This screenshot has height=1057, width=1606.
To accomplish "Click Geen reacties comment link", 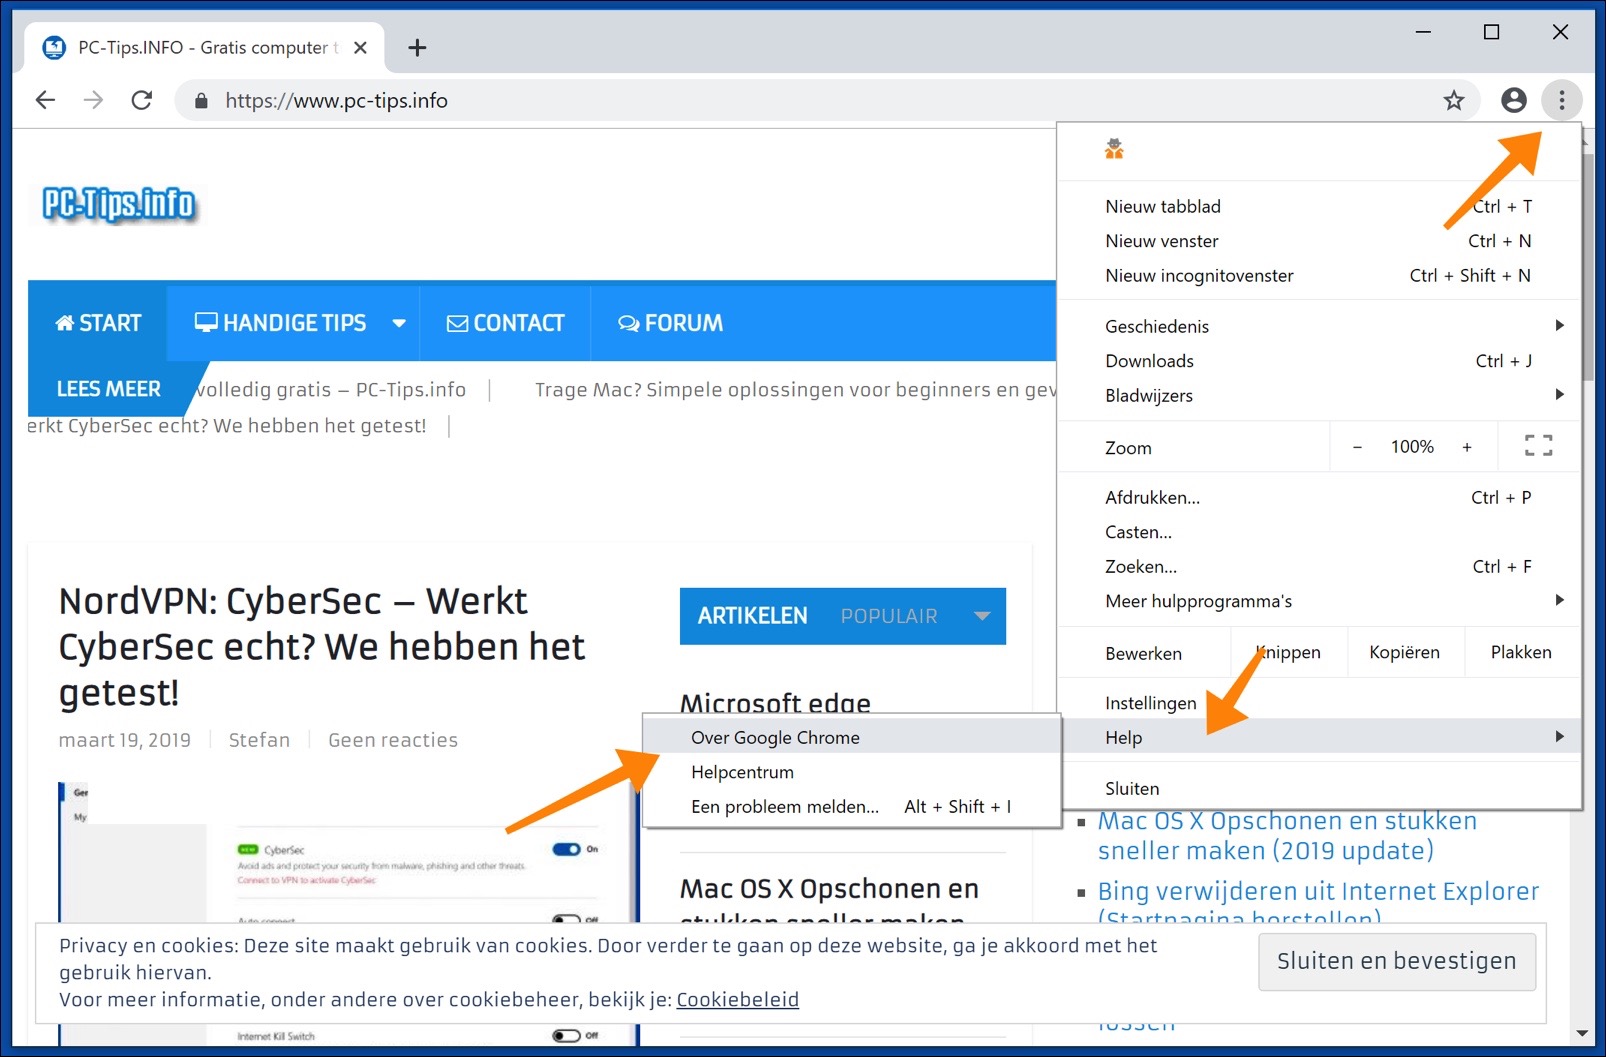I will coord(393,740).
